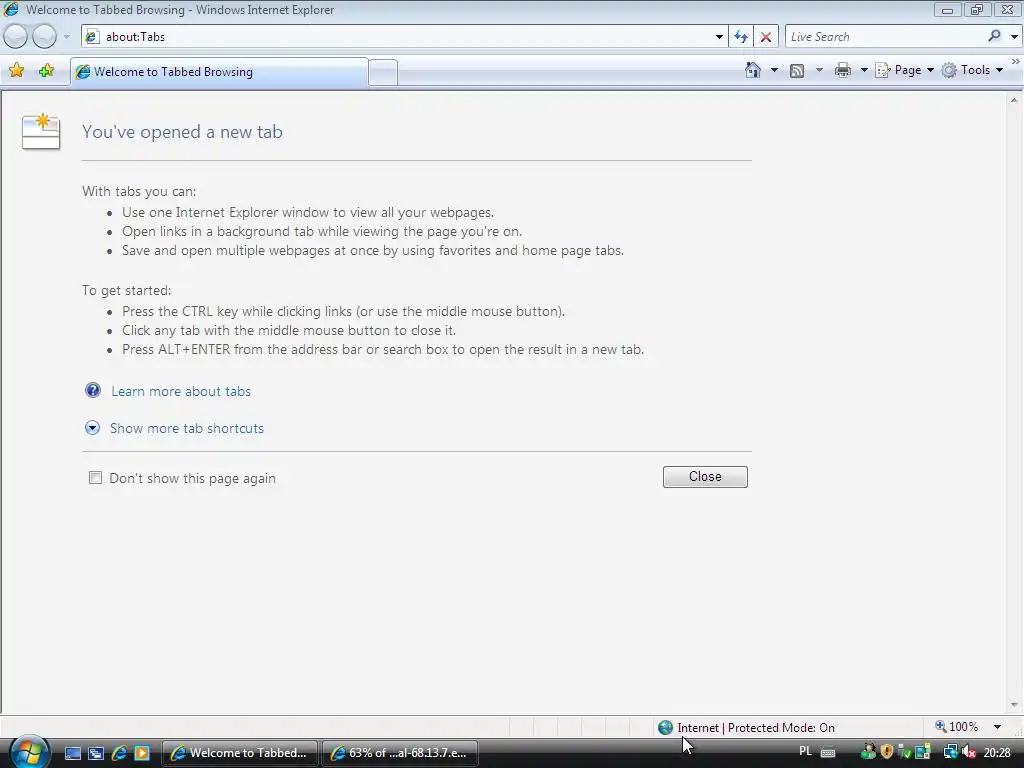Image resolution: width=1024 pixels, height=768 pixels.
Task: Open the Tools menu
Action: click(972, 70)
